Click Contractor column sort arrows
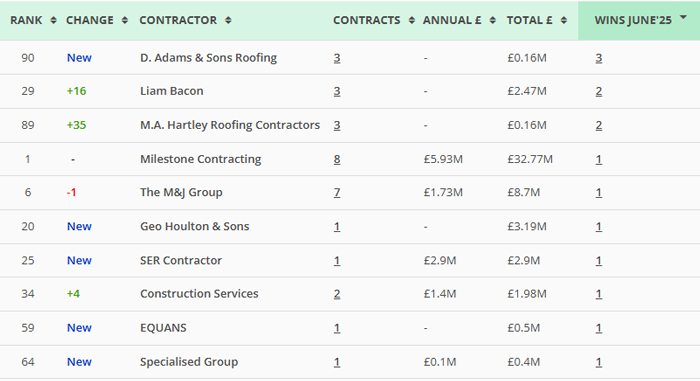This screenshot has width=700, height=381. [x=228, y=21]
